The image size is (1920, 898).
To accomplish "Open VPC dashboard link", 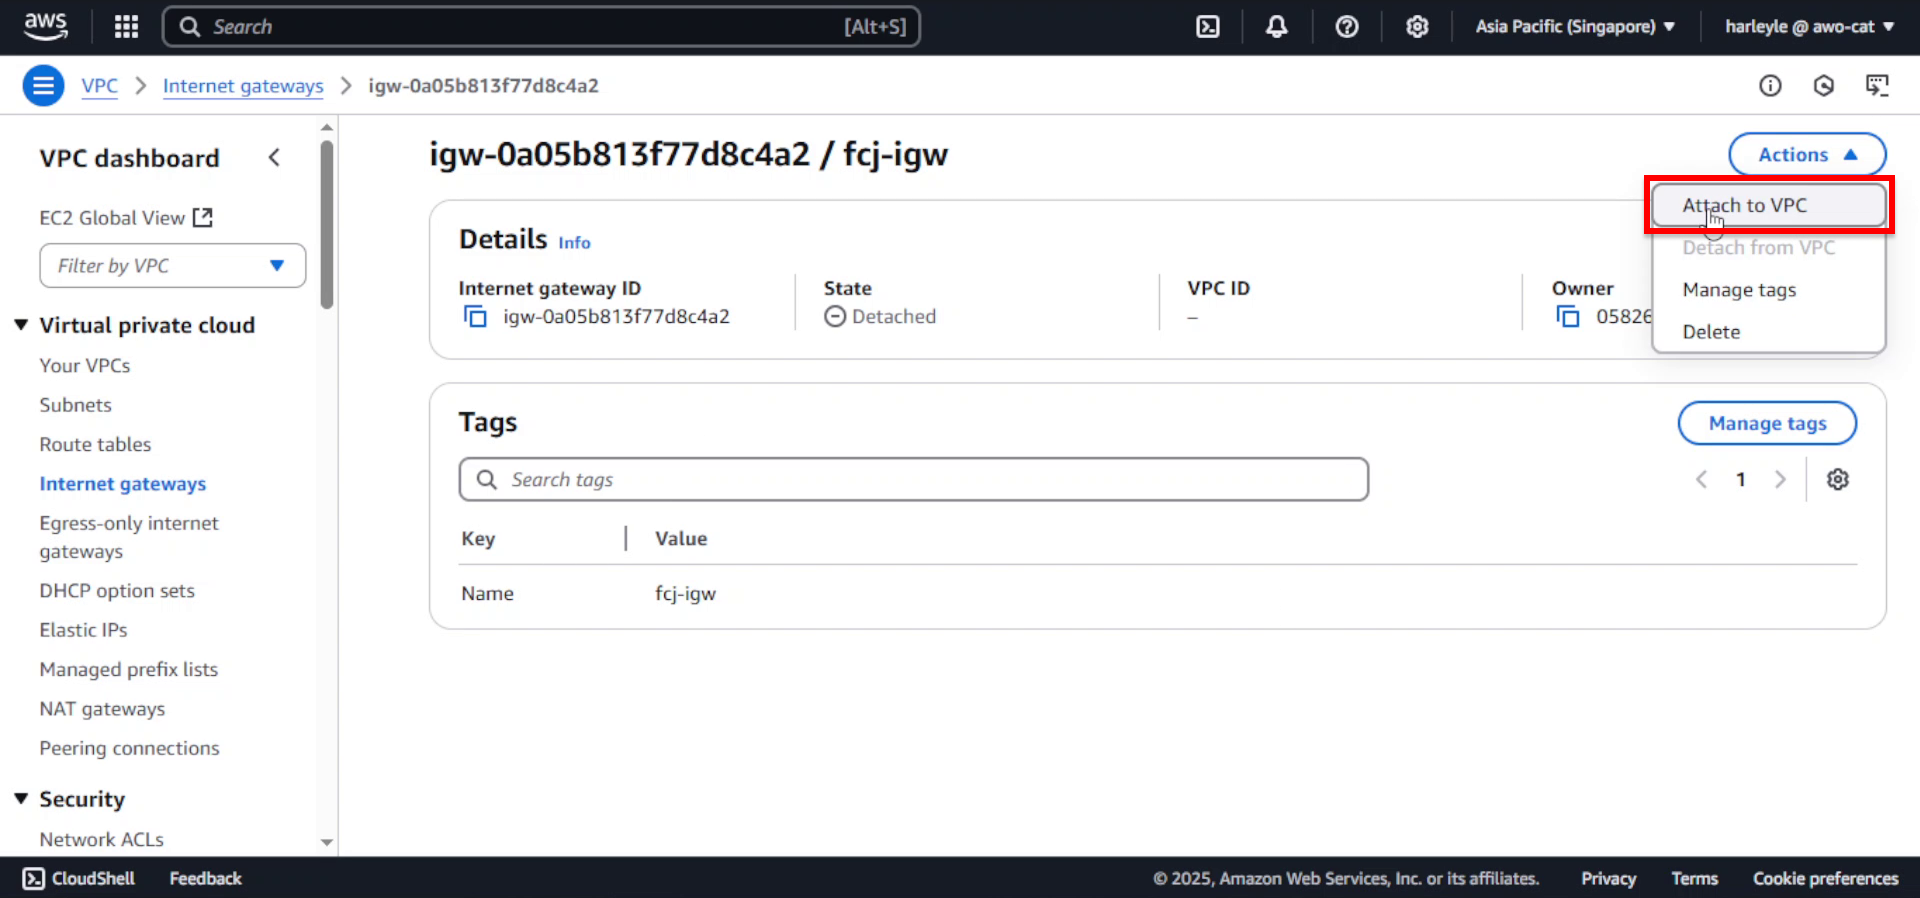I will coord(129,158).
